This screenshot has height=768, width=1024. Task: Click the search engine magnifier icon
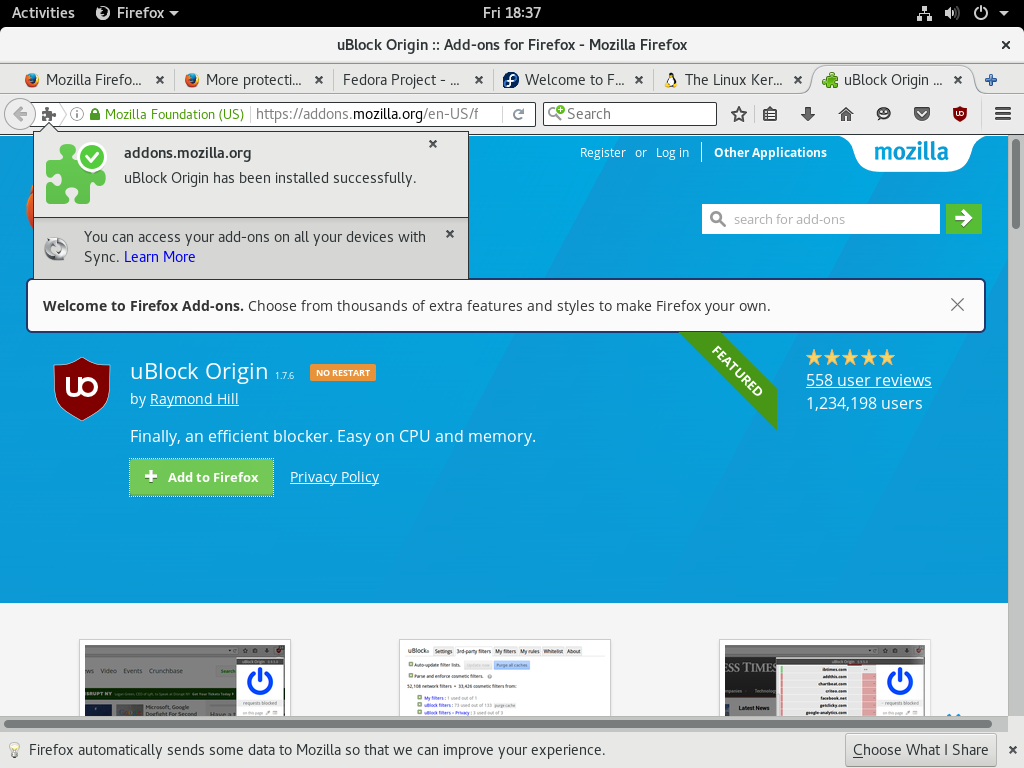point(556,113)
